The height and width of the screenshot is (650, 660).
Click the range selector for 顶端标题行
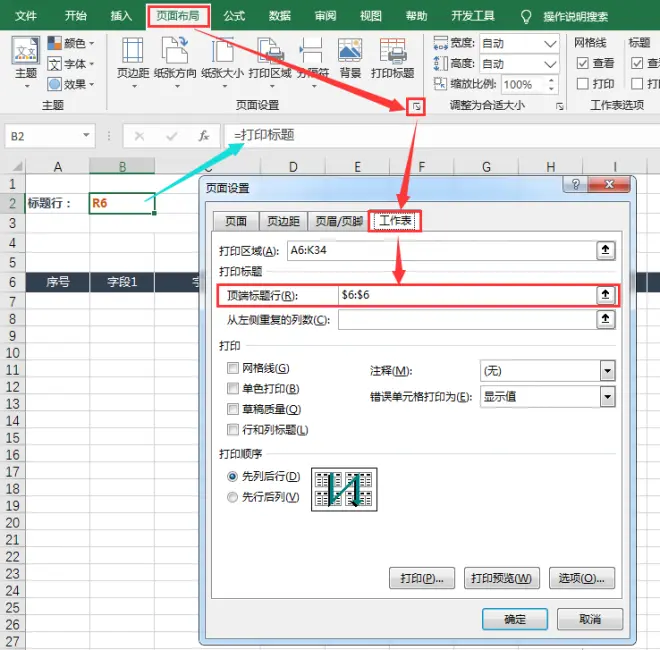coord(606,295)
